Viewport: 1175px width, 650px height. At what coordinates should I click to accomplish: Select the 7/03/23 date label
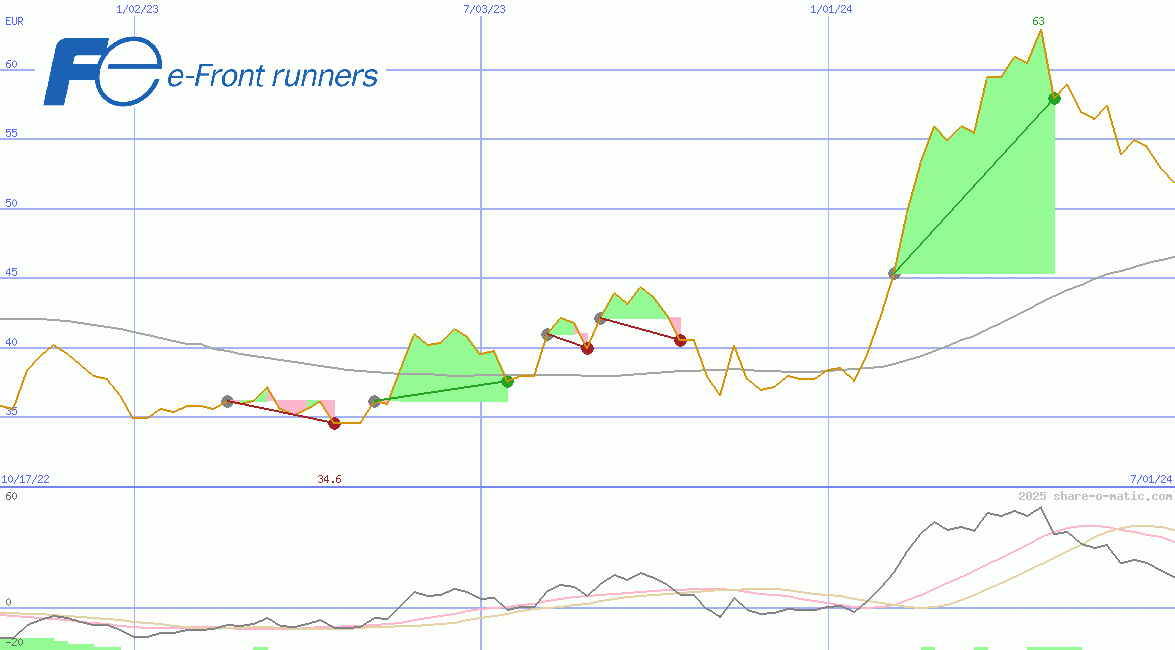(x=484, y=10)
